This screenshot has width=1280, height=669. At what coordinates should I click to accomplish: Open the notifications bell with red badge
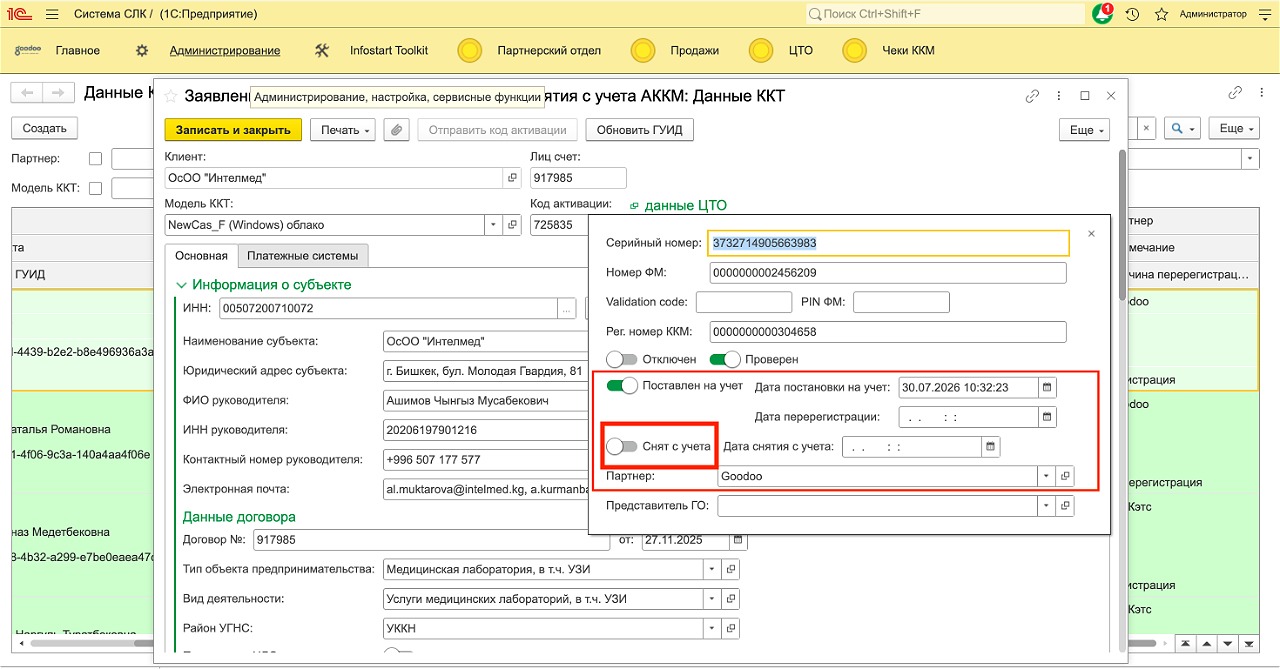1103,14
